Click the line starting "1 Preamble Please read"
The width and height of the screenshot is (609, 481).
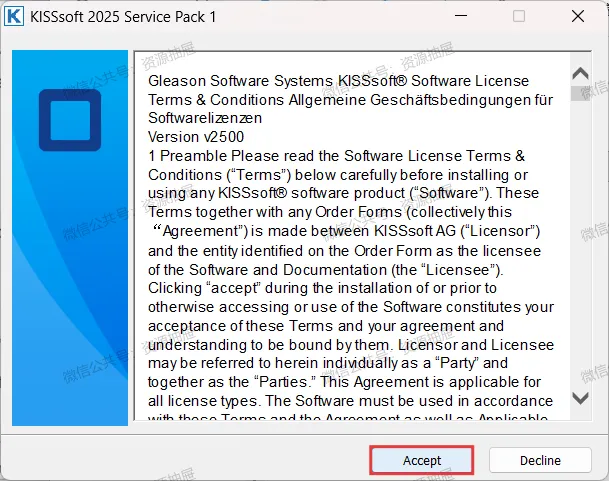[x=336, y=156]
